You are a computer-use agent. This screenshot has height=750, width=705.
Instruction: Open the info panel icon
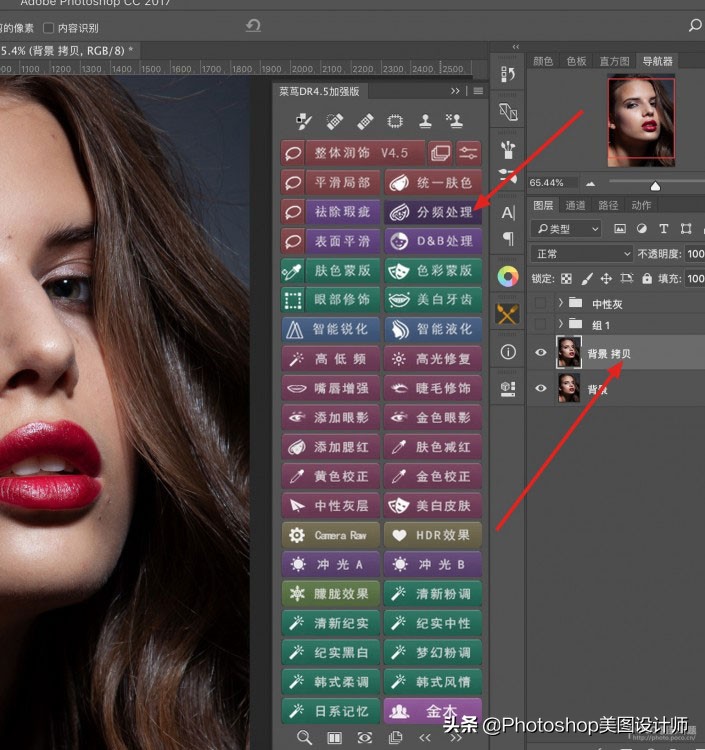pyautogui.click(x=508, y=352)
